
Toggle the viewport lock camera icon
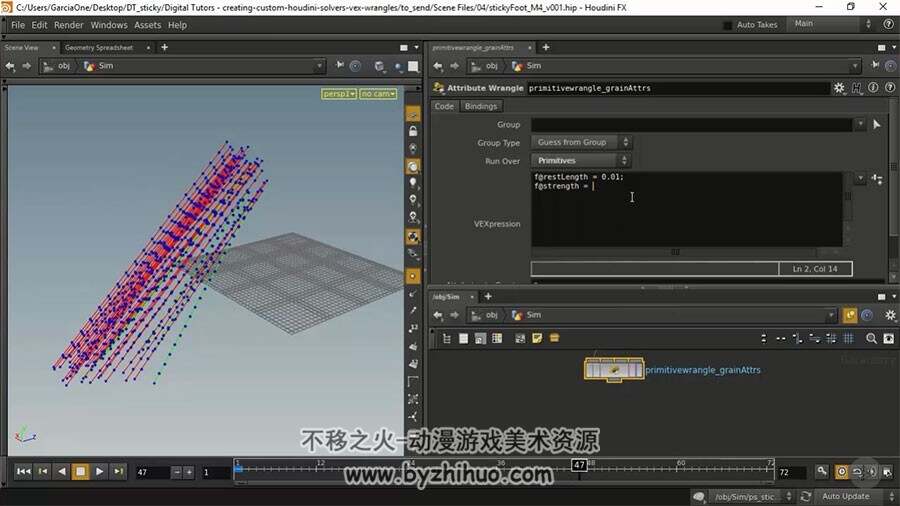pyautogui.click(x=413, y=131)
